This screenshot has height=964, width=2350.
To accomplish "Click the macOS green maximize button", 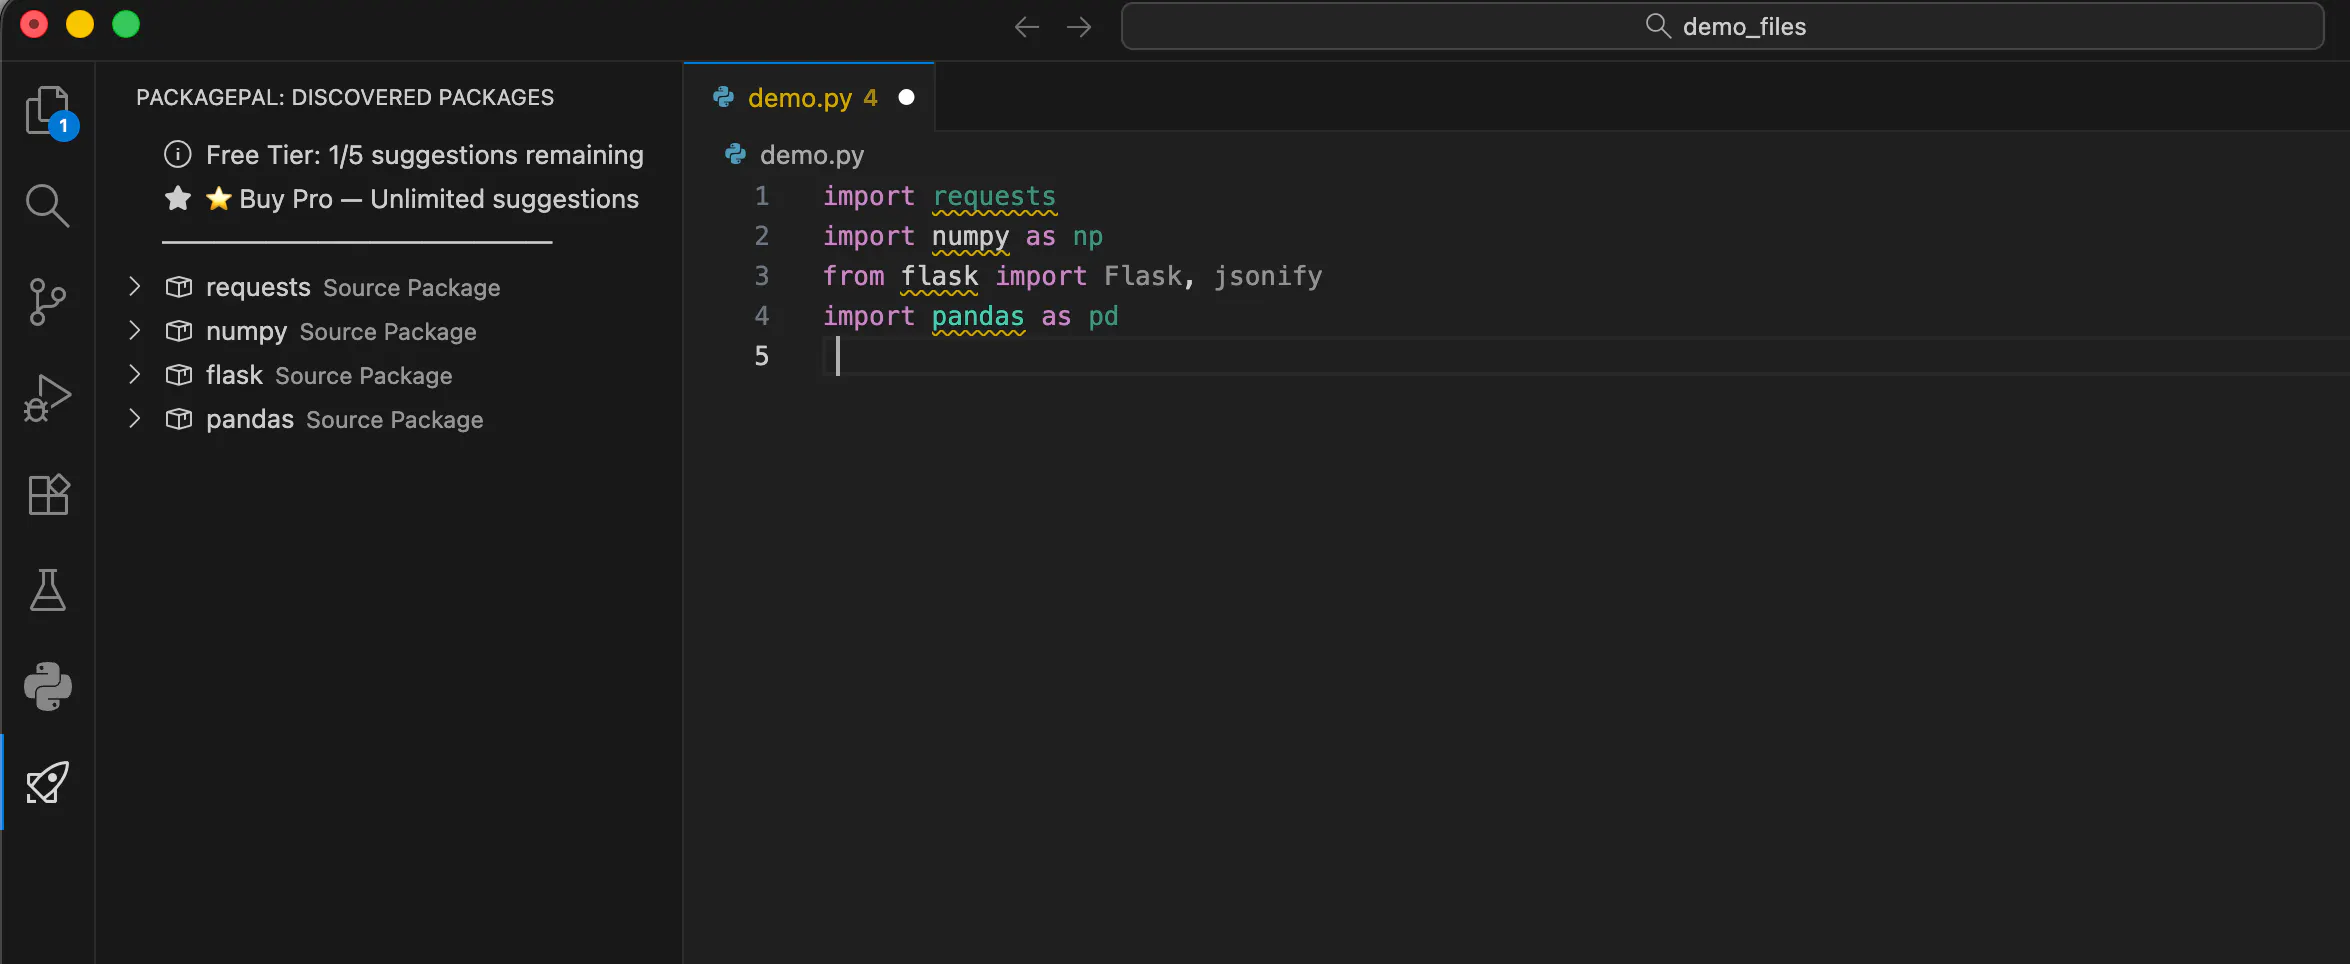I will (126, 24).
